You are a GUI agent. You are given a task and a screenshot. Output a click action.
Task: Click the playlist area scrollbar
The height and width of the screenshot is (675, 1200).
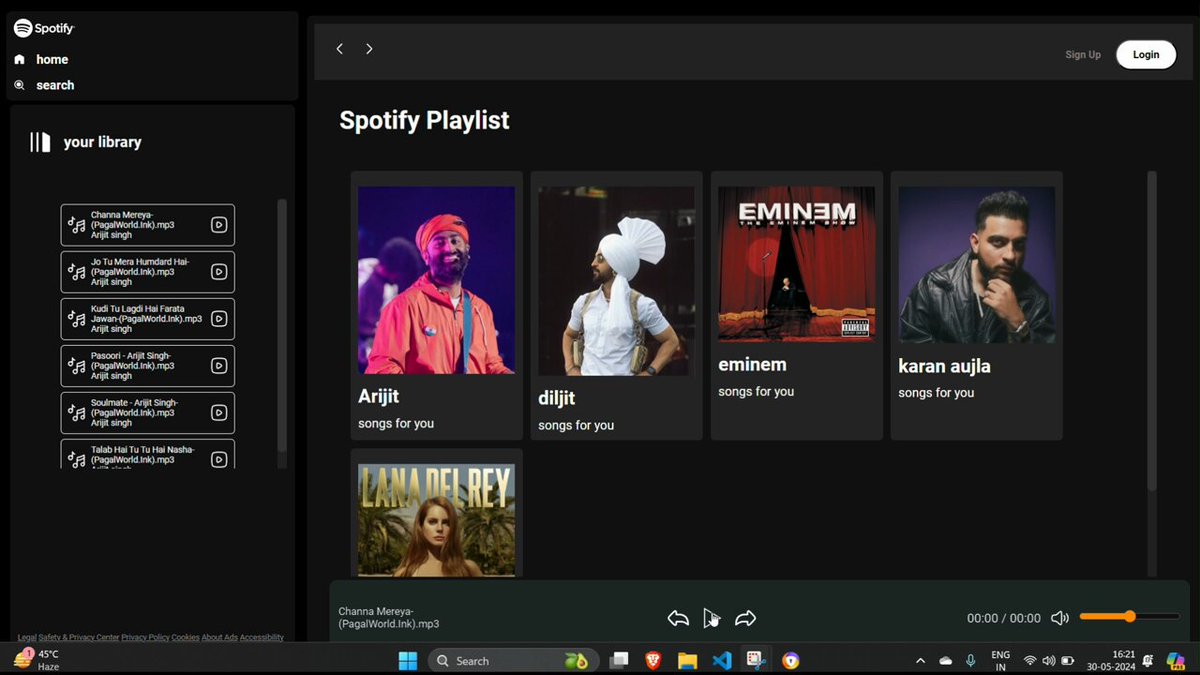(x=1152, y=330)
